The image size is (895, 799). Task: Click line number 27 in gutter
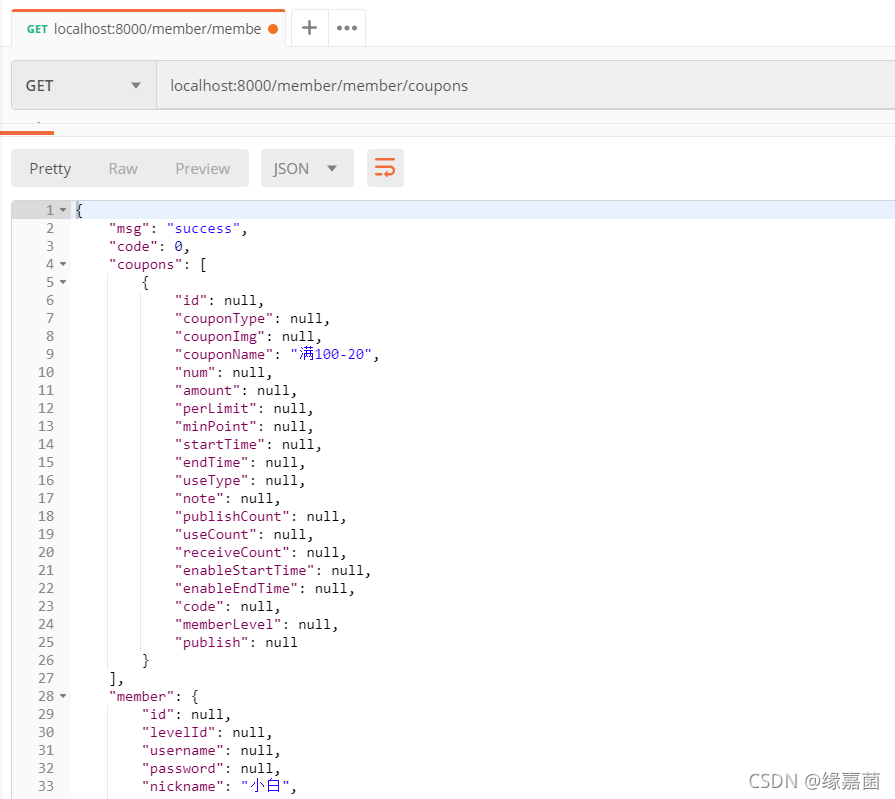pyautogui.click(x=46, y=679)
